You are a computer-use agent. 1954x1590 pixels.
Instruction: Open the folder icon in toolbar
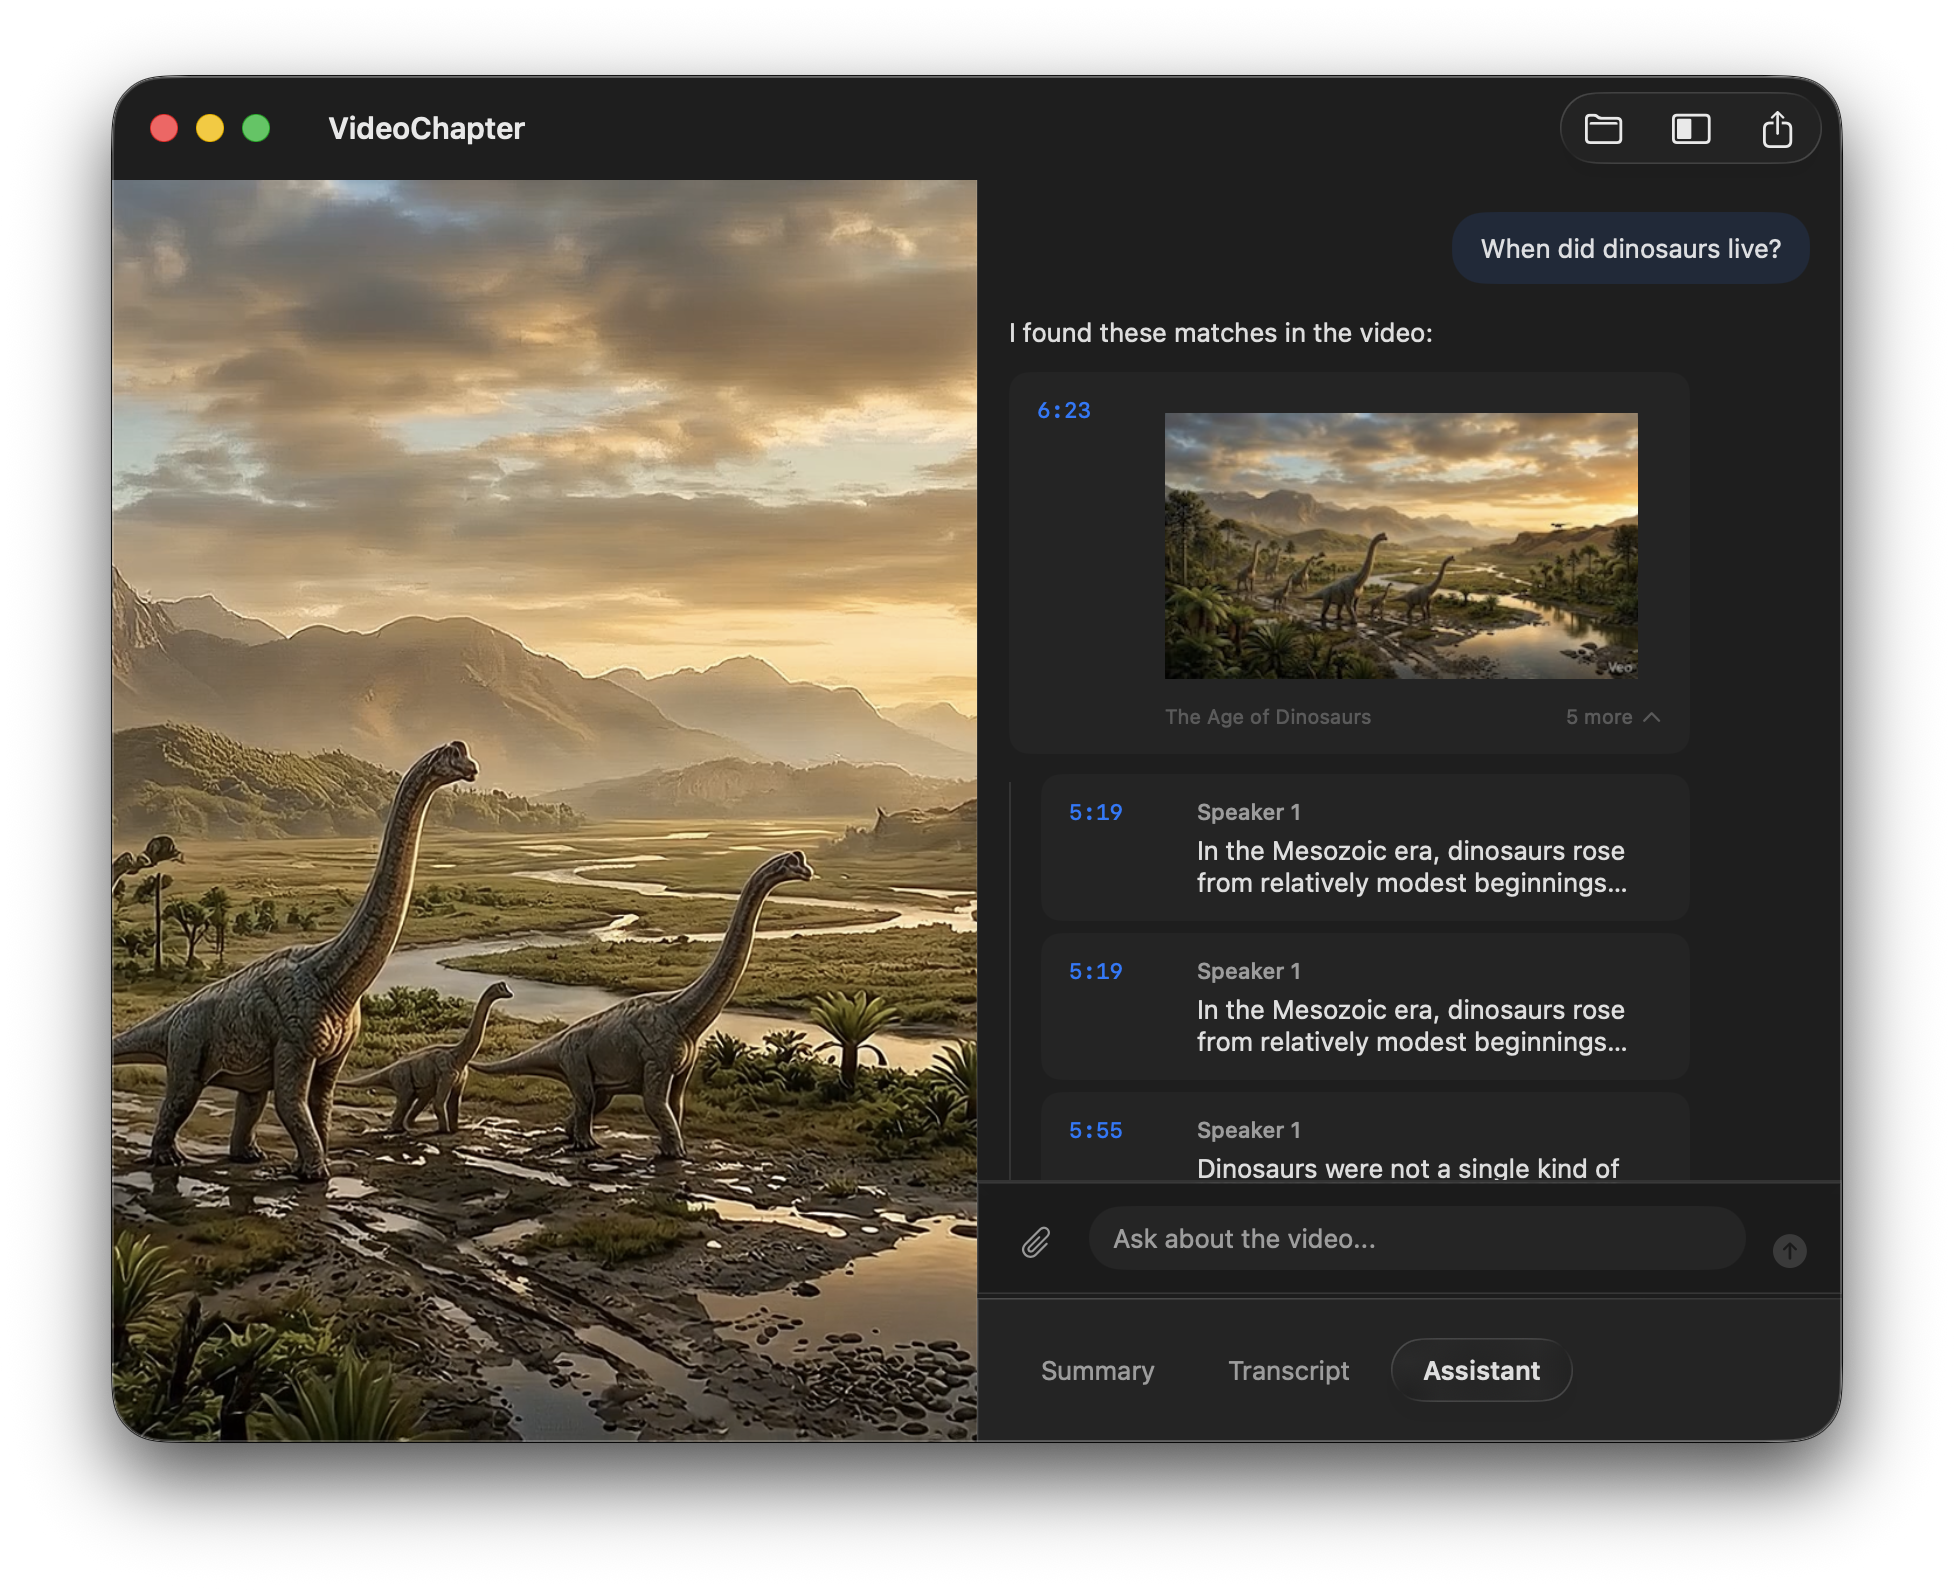pos(1603,129)
